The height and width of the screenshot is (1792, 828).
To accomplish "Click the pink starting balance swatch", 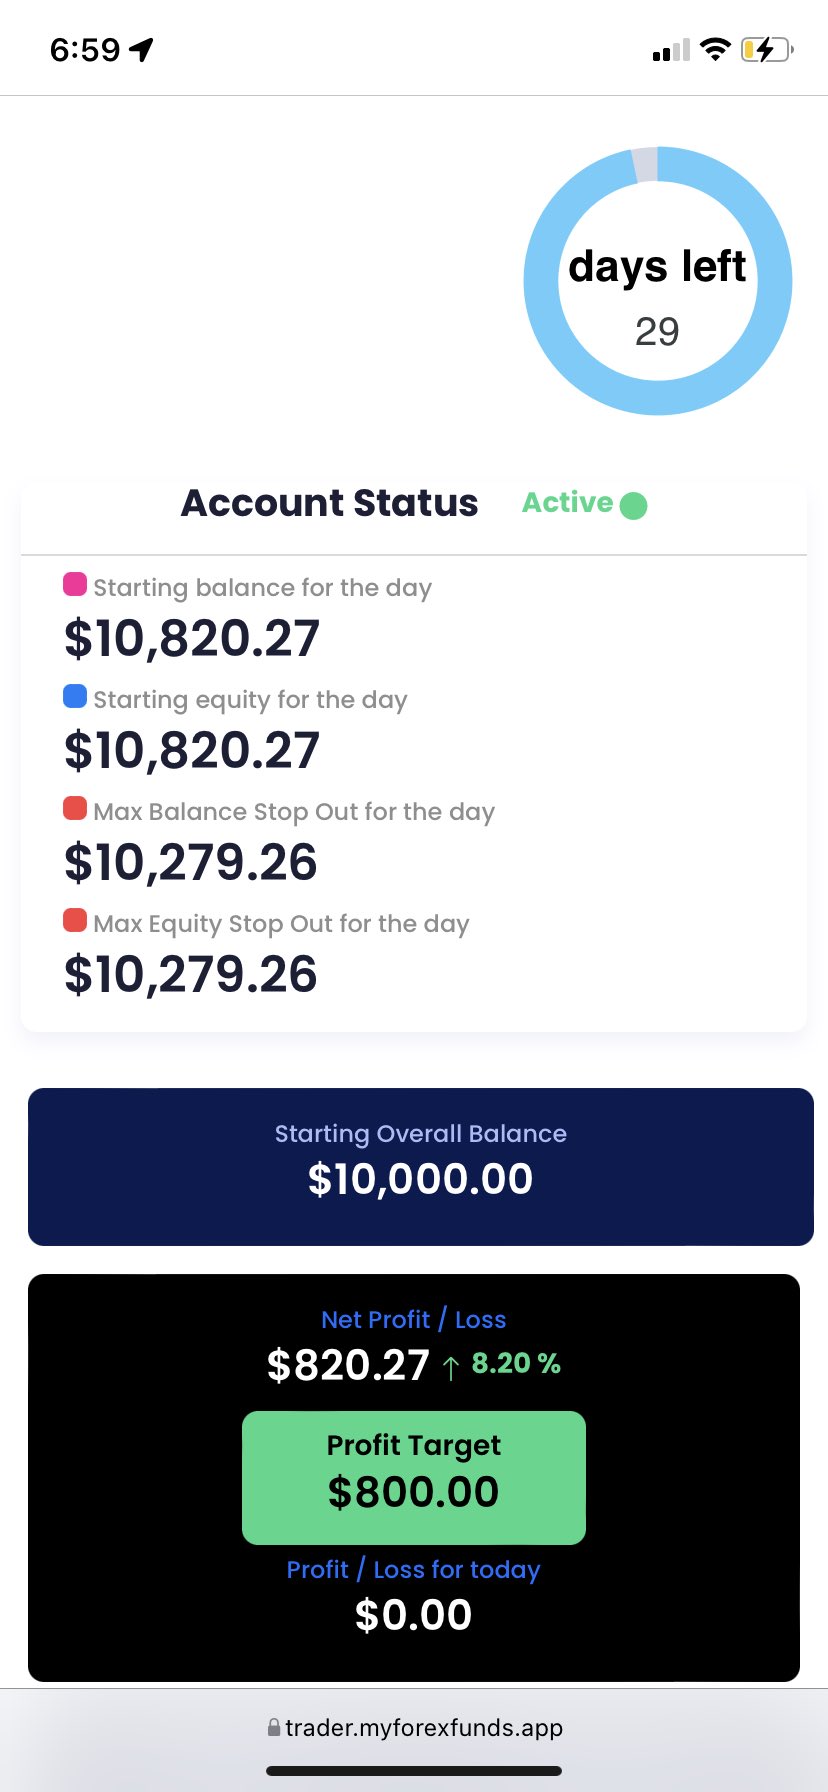I will 75,584.
